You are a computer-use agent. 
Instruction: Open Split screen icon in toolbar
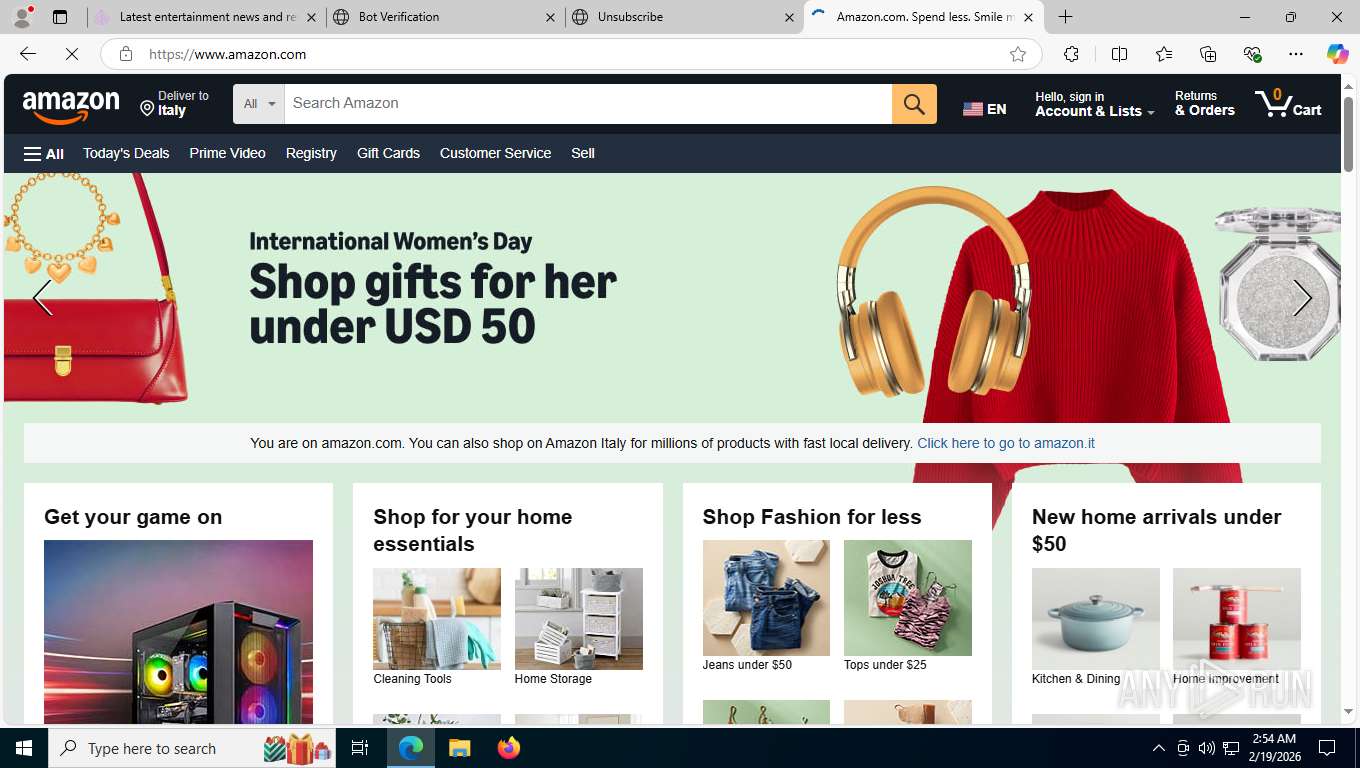pos(1119,54)
